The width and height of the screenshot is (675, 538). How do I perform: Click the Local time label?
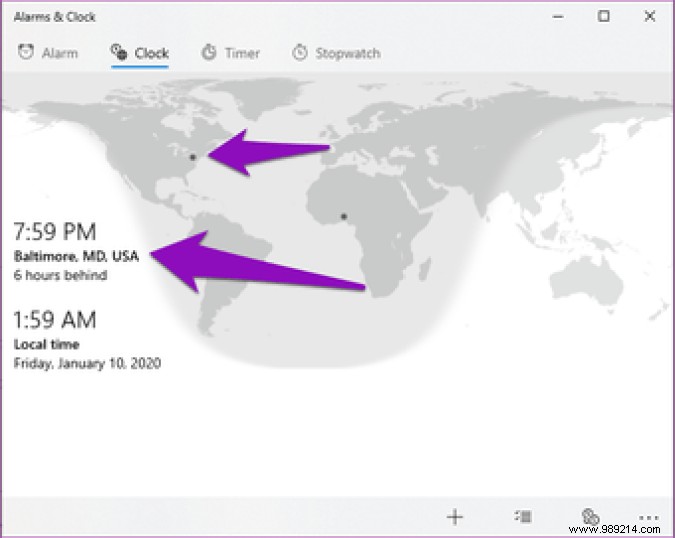tap(46, 344)
